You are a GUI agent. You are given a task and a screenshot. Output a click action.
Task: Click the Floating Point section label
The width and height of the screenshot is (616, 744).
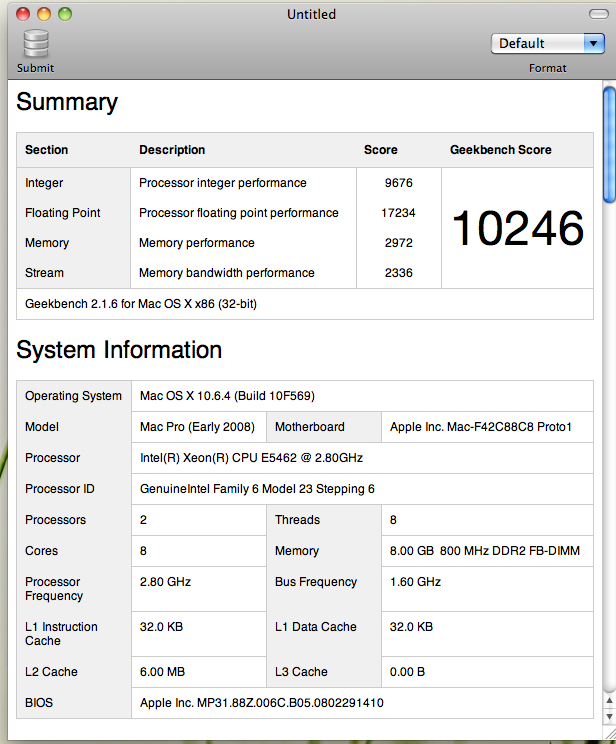pyautogui.click(x=63, y=213)
